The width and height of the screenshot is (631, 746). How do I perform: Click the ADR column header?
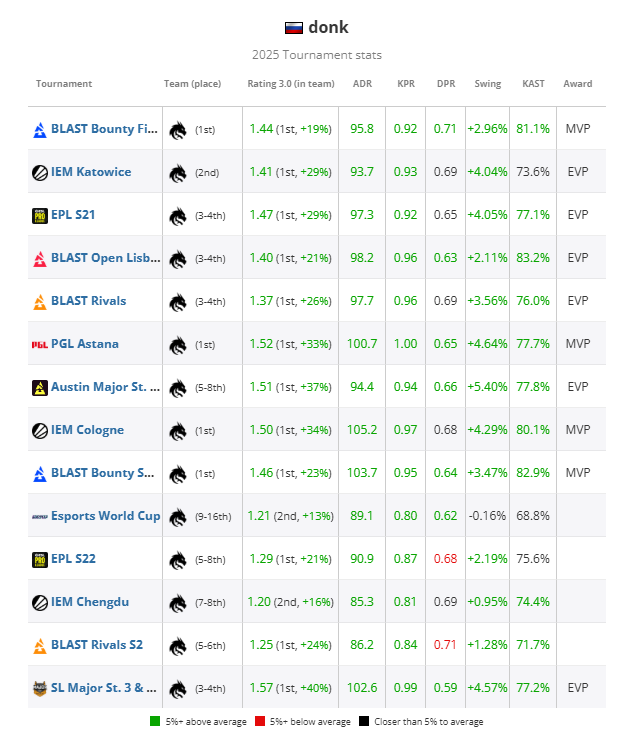click(x=362, y=84)
